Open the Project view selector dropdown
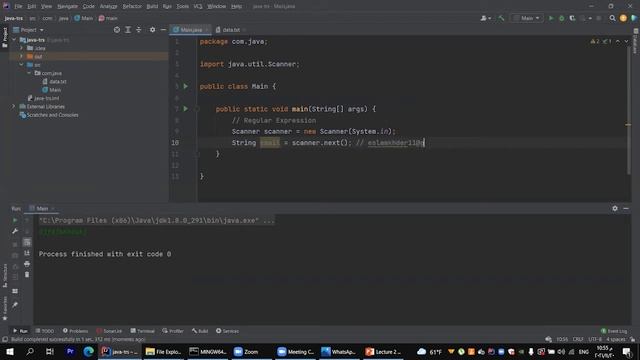640x360 pixels. click(29, 30)
